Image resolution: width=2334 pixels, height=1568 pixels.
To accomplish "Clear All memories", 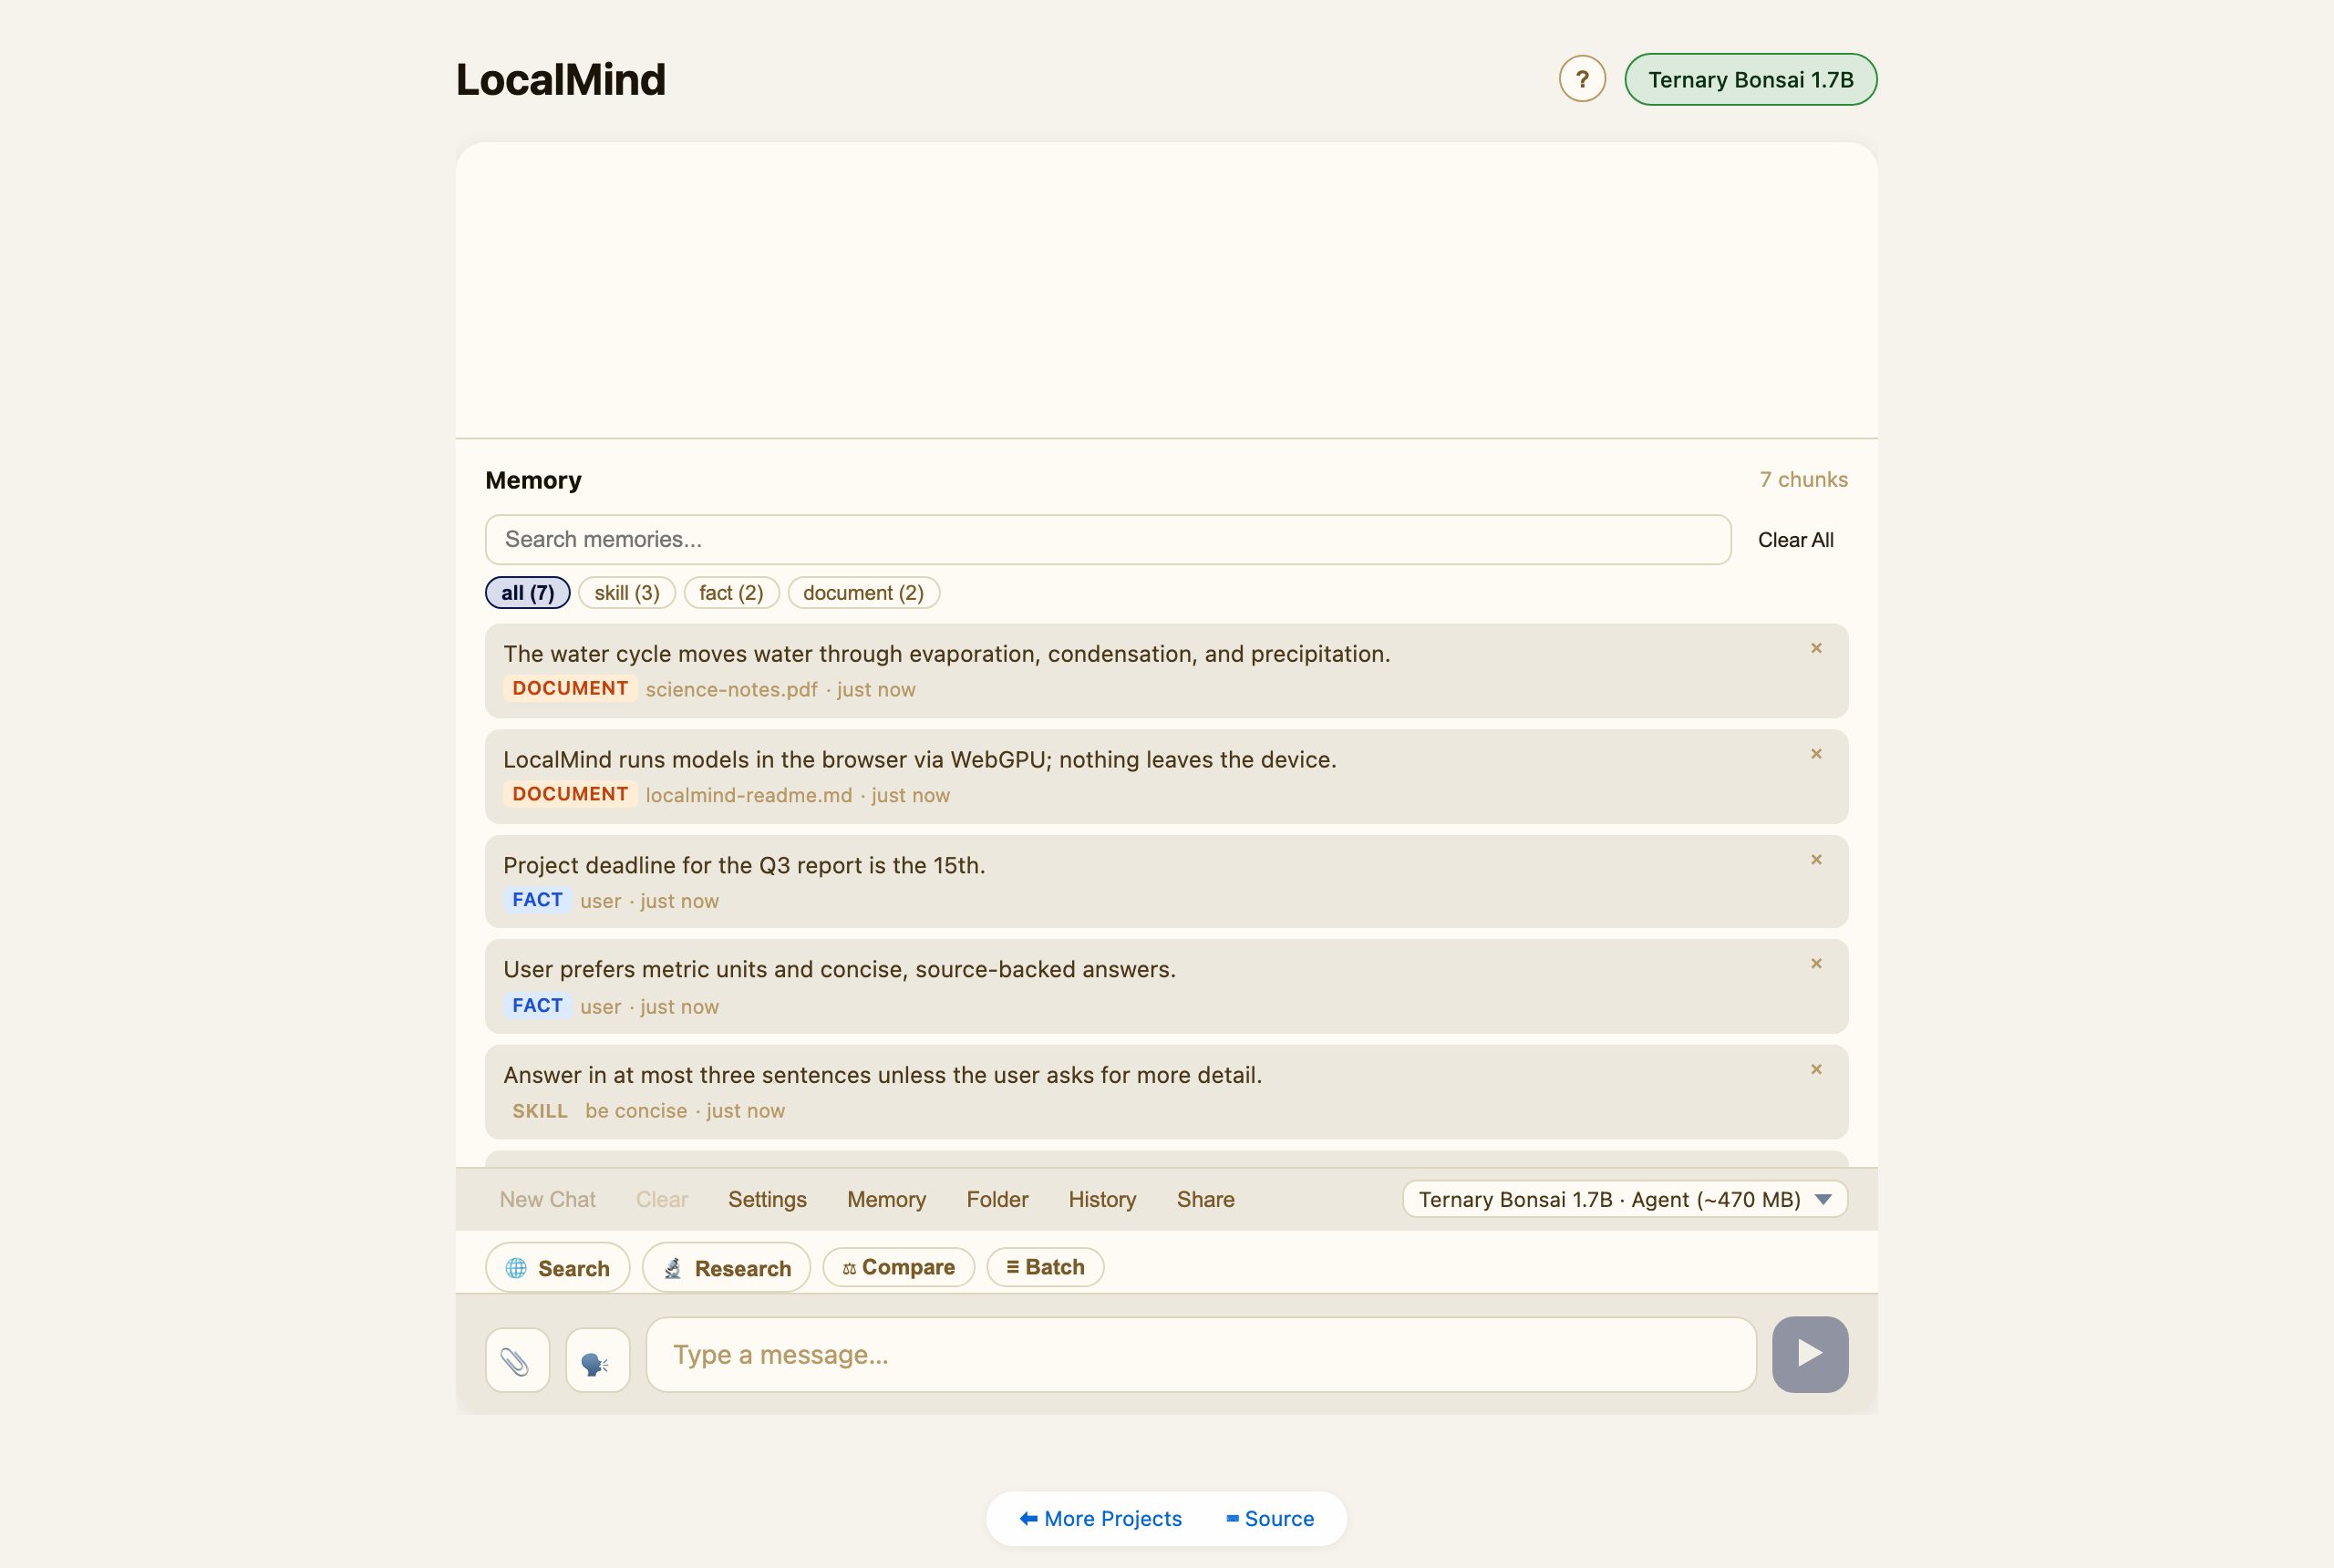I will tap(1795, 540).
